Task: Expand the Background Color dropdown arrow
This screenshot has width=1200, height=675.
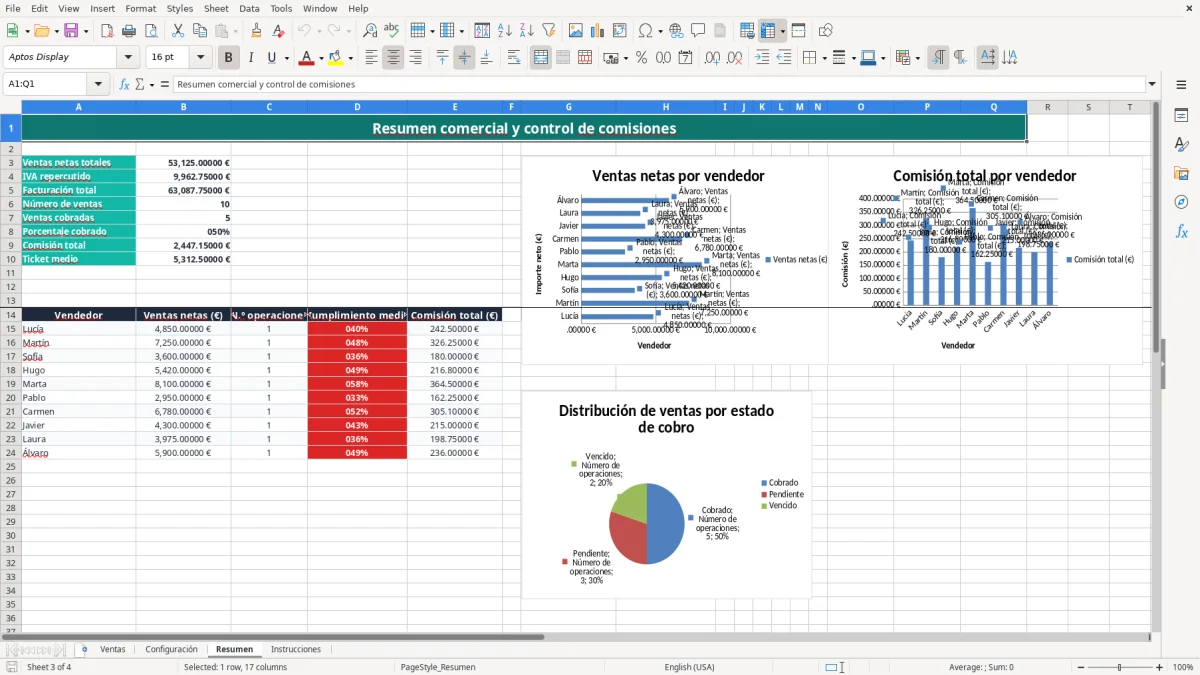Action: tap(350, 58)
